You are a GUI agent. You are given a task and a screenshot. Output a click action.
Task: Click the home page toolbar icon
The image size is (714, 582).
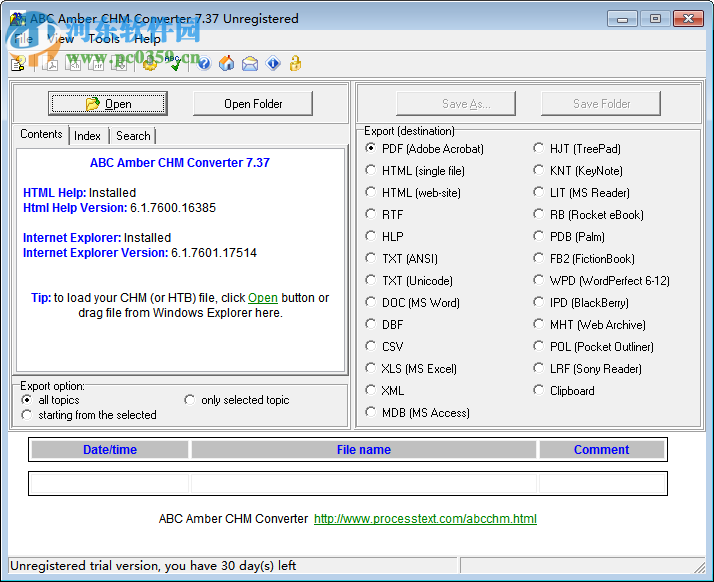coord(227,64)
